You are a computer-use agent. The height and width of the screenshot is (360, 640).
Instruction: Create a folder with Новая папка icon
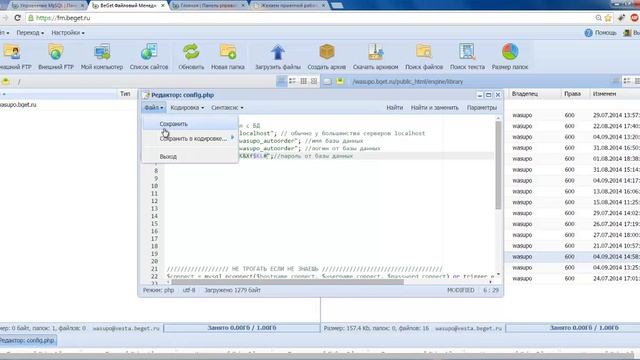pyautogui.click(x=228, y=52)
